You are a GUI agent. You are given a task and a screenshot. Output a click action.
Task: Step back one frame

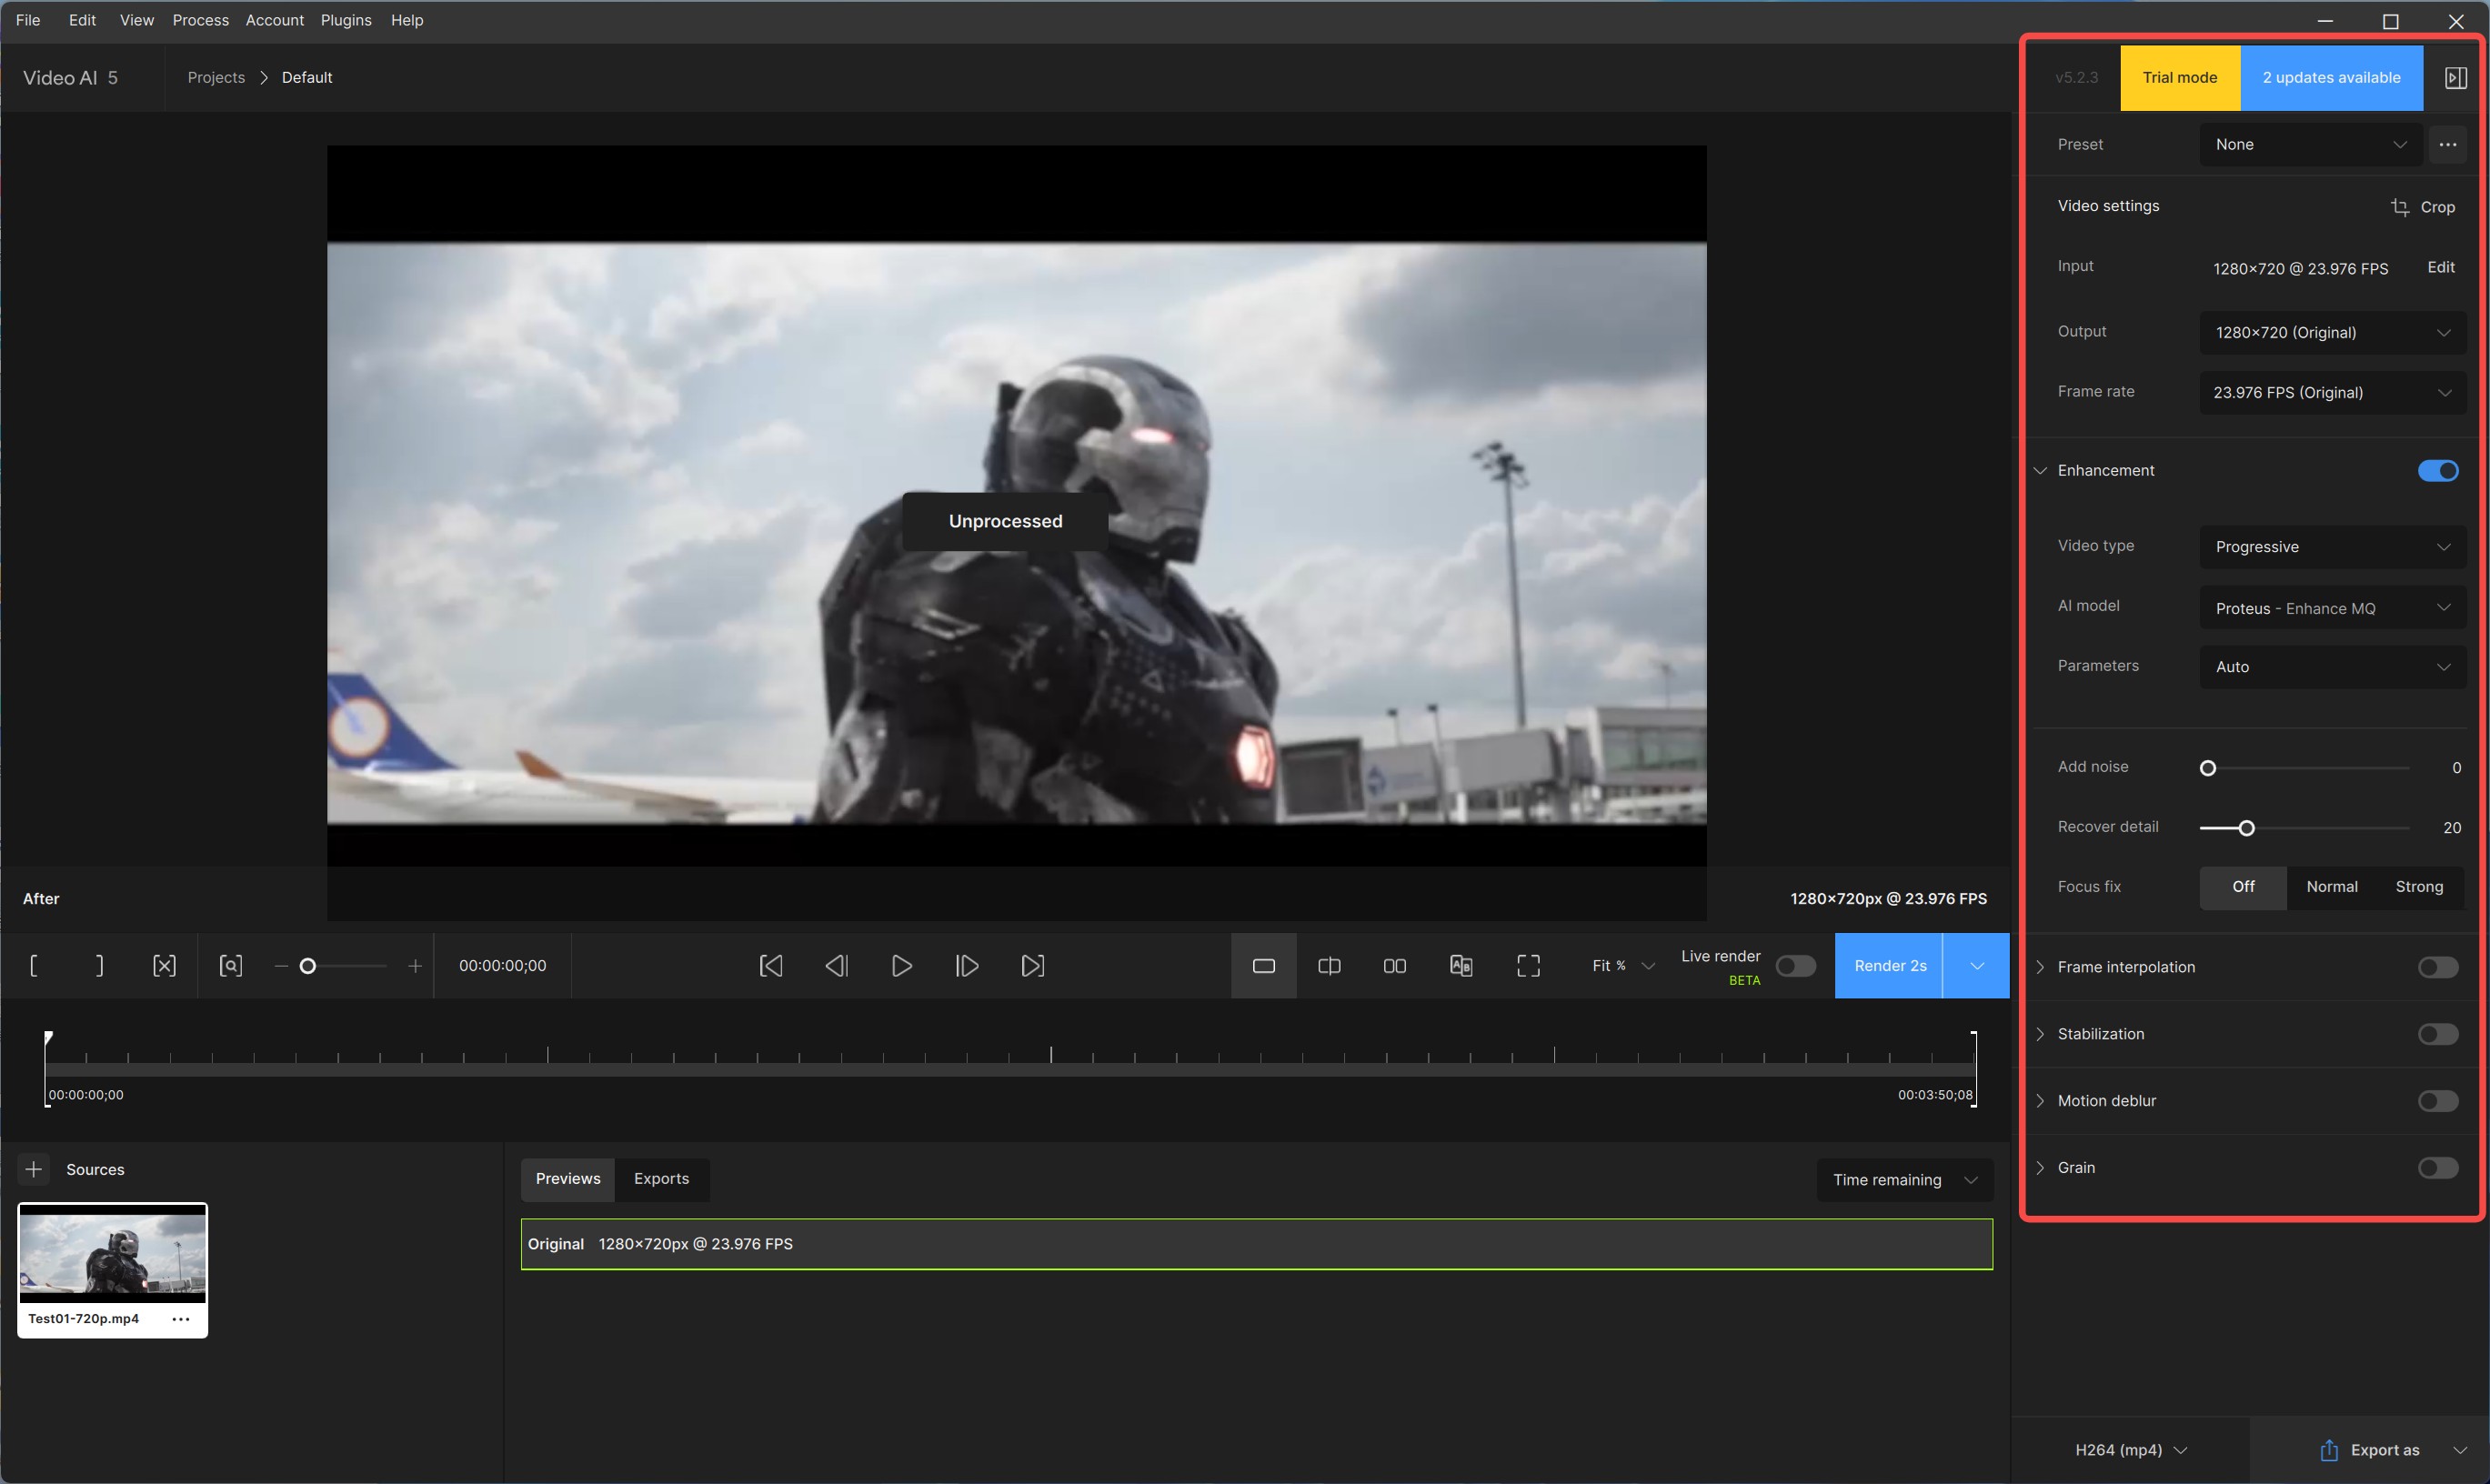tap(836, 965)
